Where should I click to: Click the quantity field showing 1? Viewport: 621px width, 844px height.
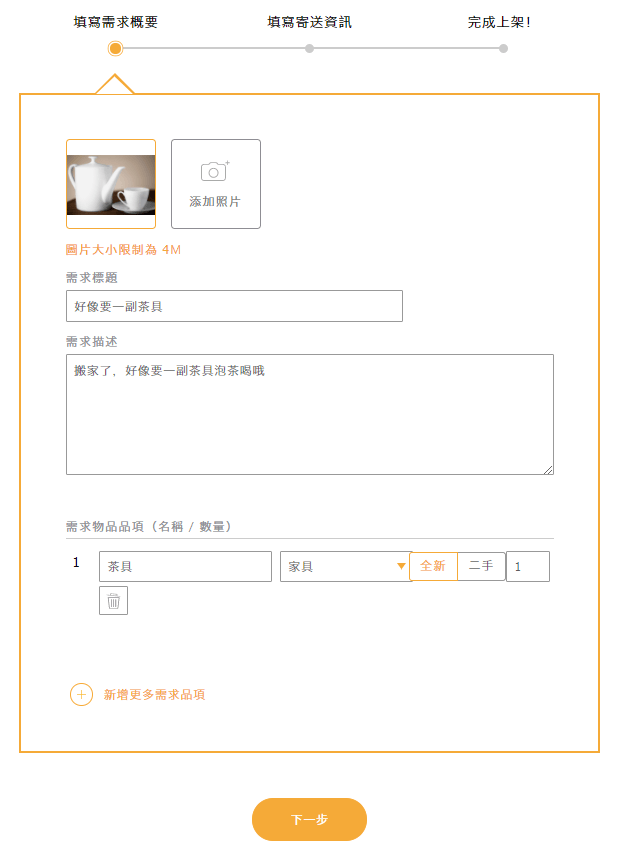coord(528,566)
